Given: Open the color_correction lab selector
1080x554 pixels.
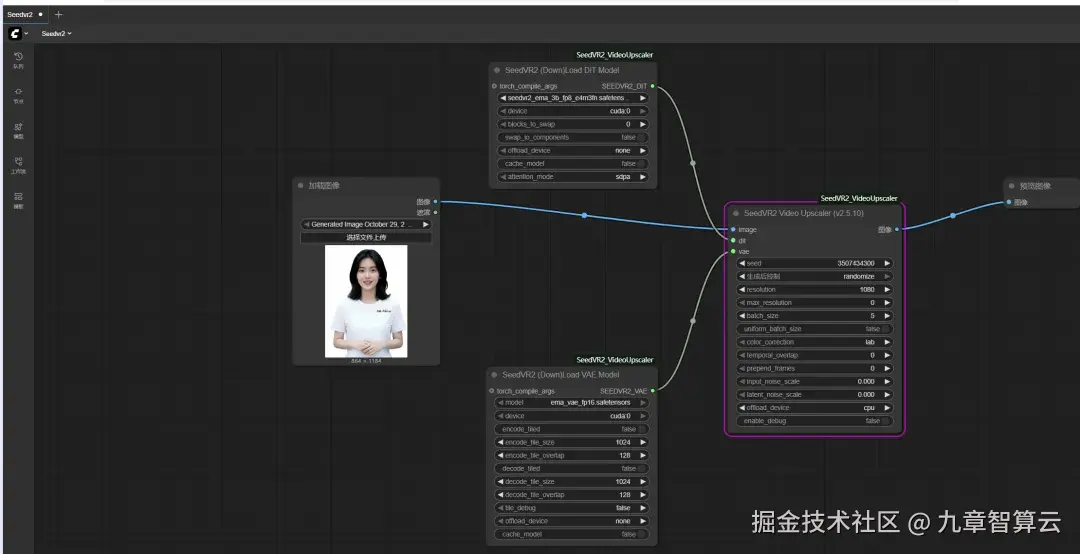Looking at the screenshot, I should point(815,342).
